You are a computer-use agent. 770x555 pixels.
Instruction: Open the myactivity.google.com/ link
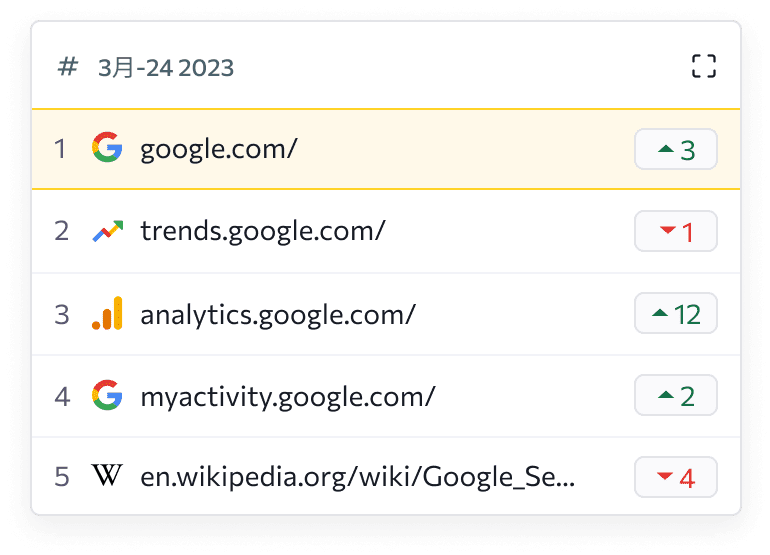click(288, 396)
